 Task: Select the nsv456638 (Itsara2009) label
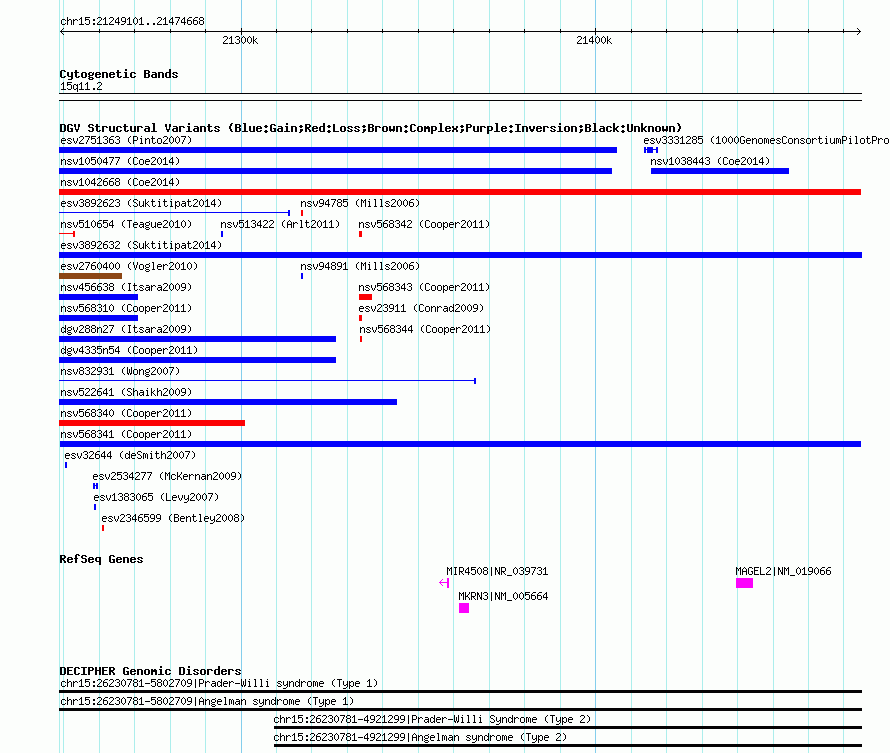[x=126, y=287]
